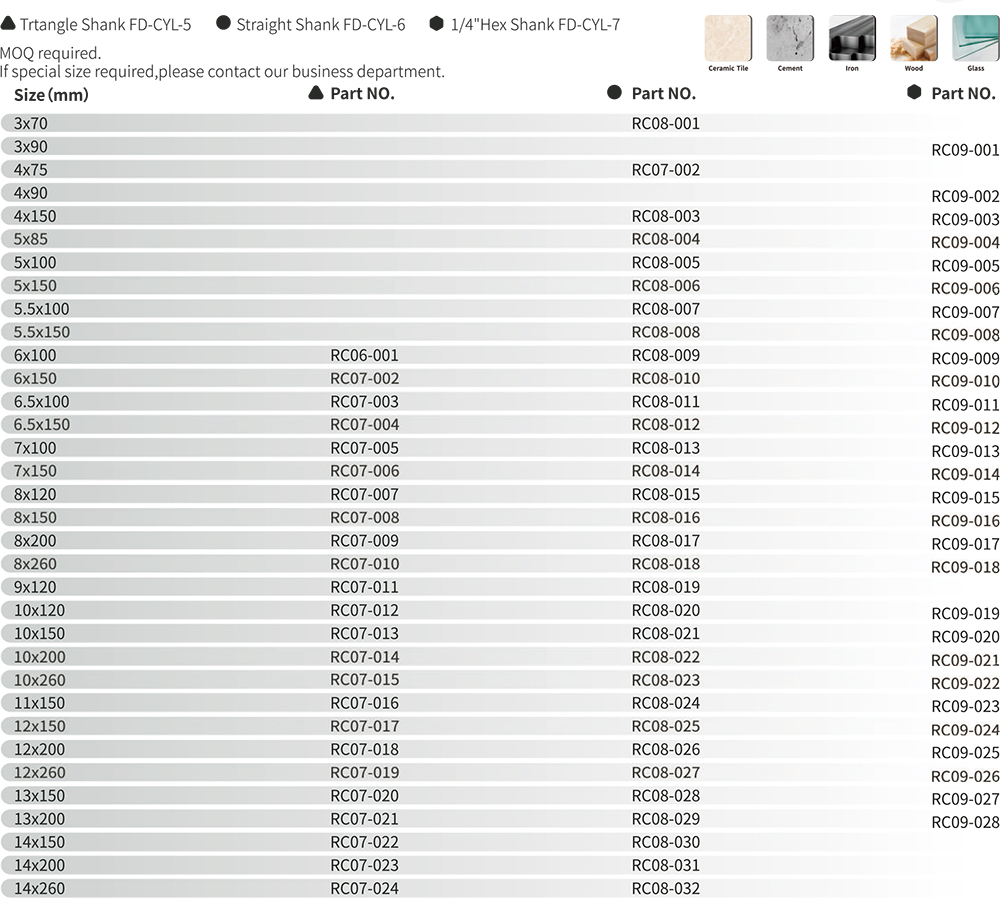Select part number RC09-028

click(965, 823)
